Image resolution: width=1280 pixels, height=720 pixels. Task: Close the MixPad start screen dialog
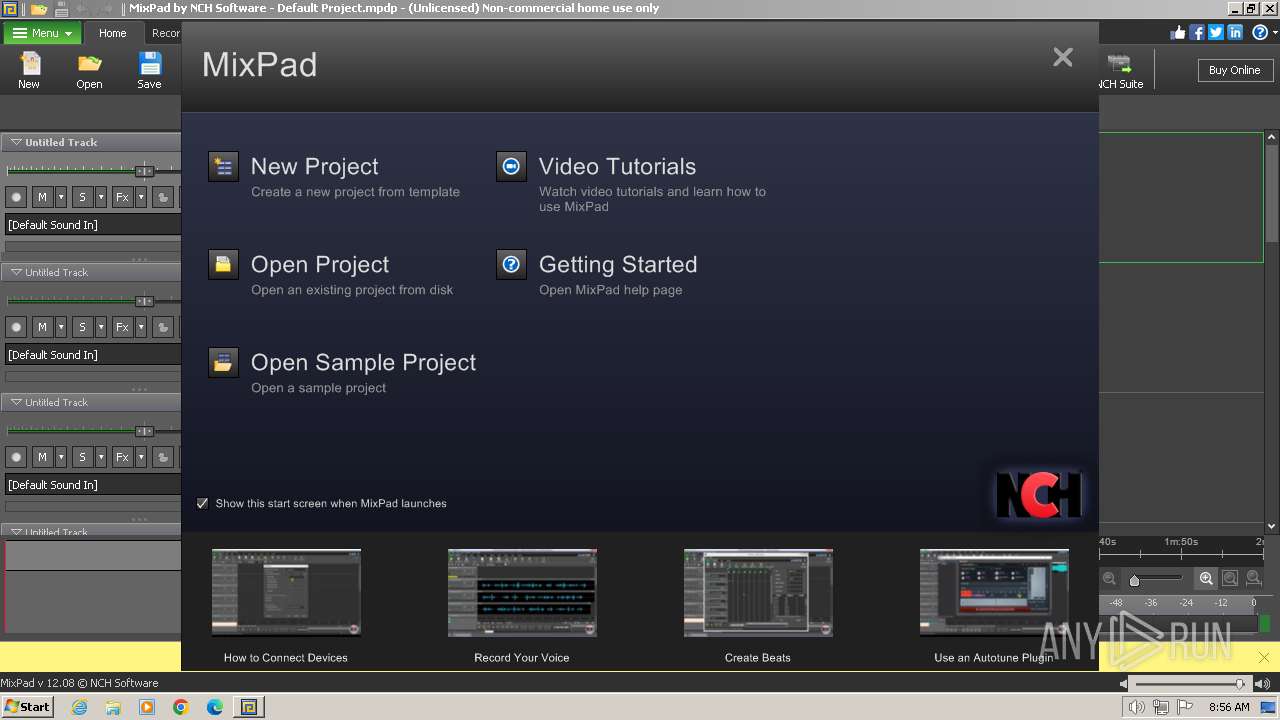coord(1063,58)
